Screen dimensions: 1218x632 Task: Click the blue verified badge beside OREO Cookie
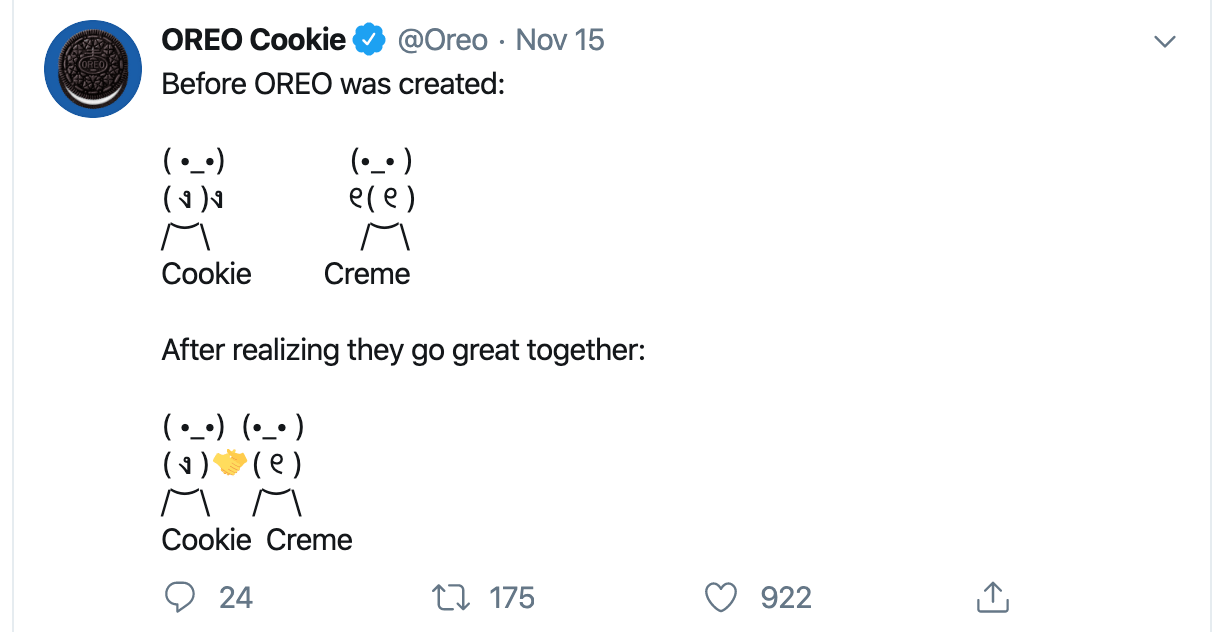pos(370,39)
